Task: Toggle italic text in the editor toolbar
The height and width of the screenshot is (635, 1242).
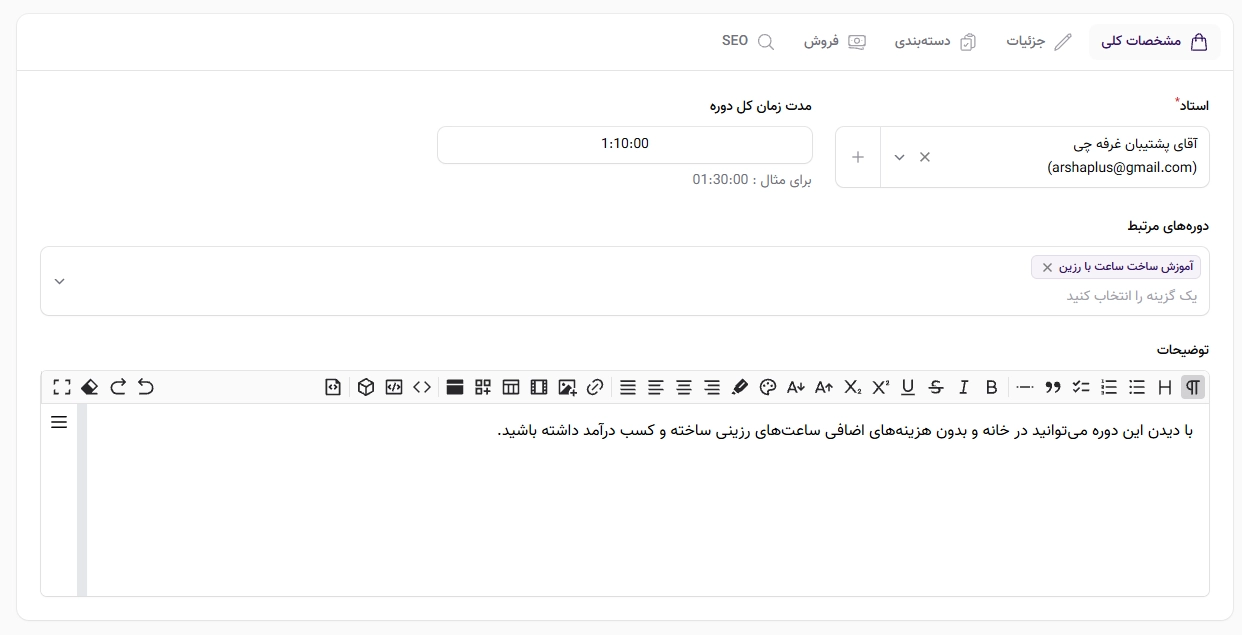Action: pyautogui.click(x=964, y=387)
